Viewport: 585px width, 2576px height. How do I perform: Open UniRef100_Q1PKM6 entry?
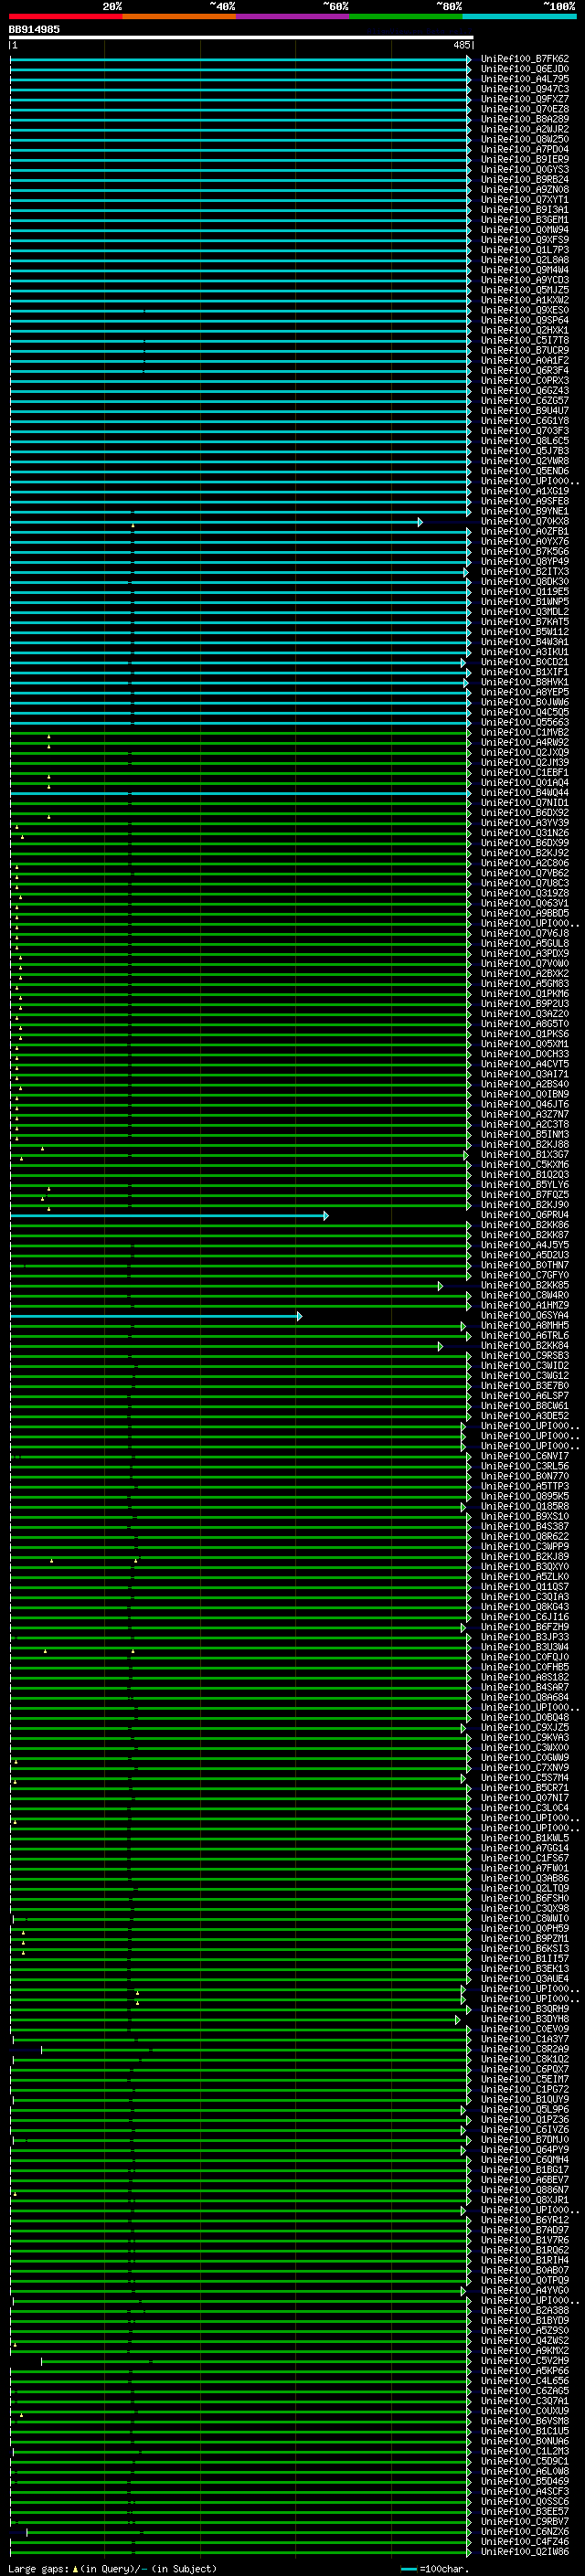[x=525, y=994]
